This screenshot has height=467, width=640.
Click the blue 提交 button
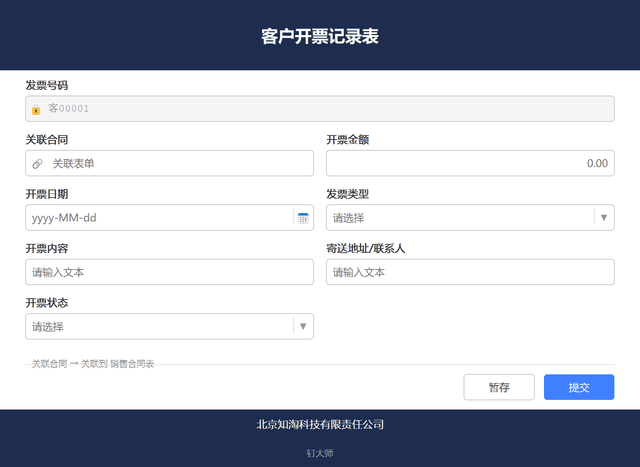point(579,387)
